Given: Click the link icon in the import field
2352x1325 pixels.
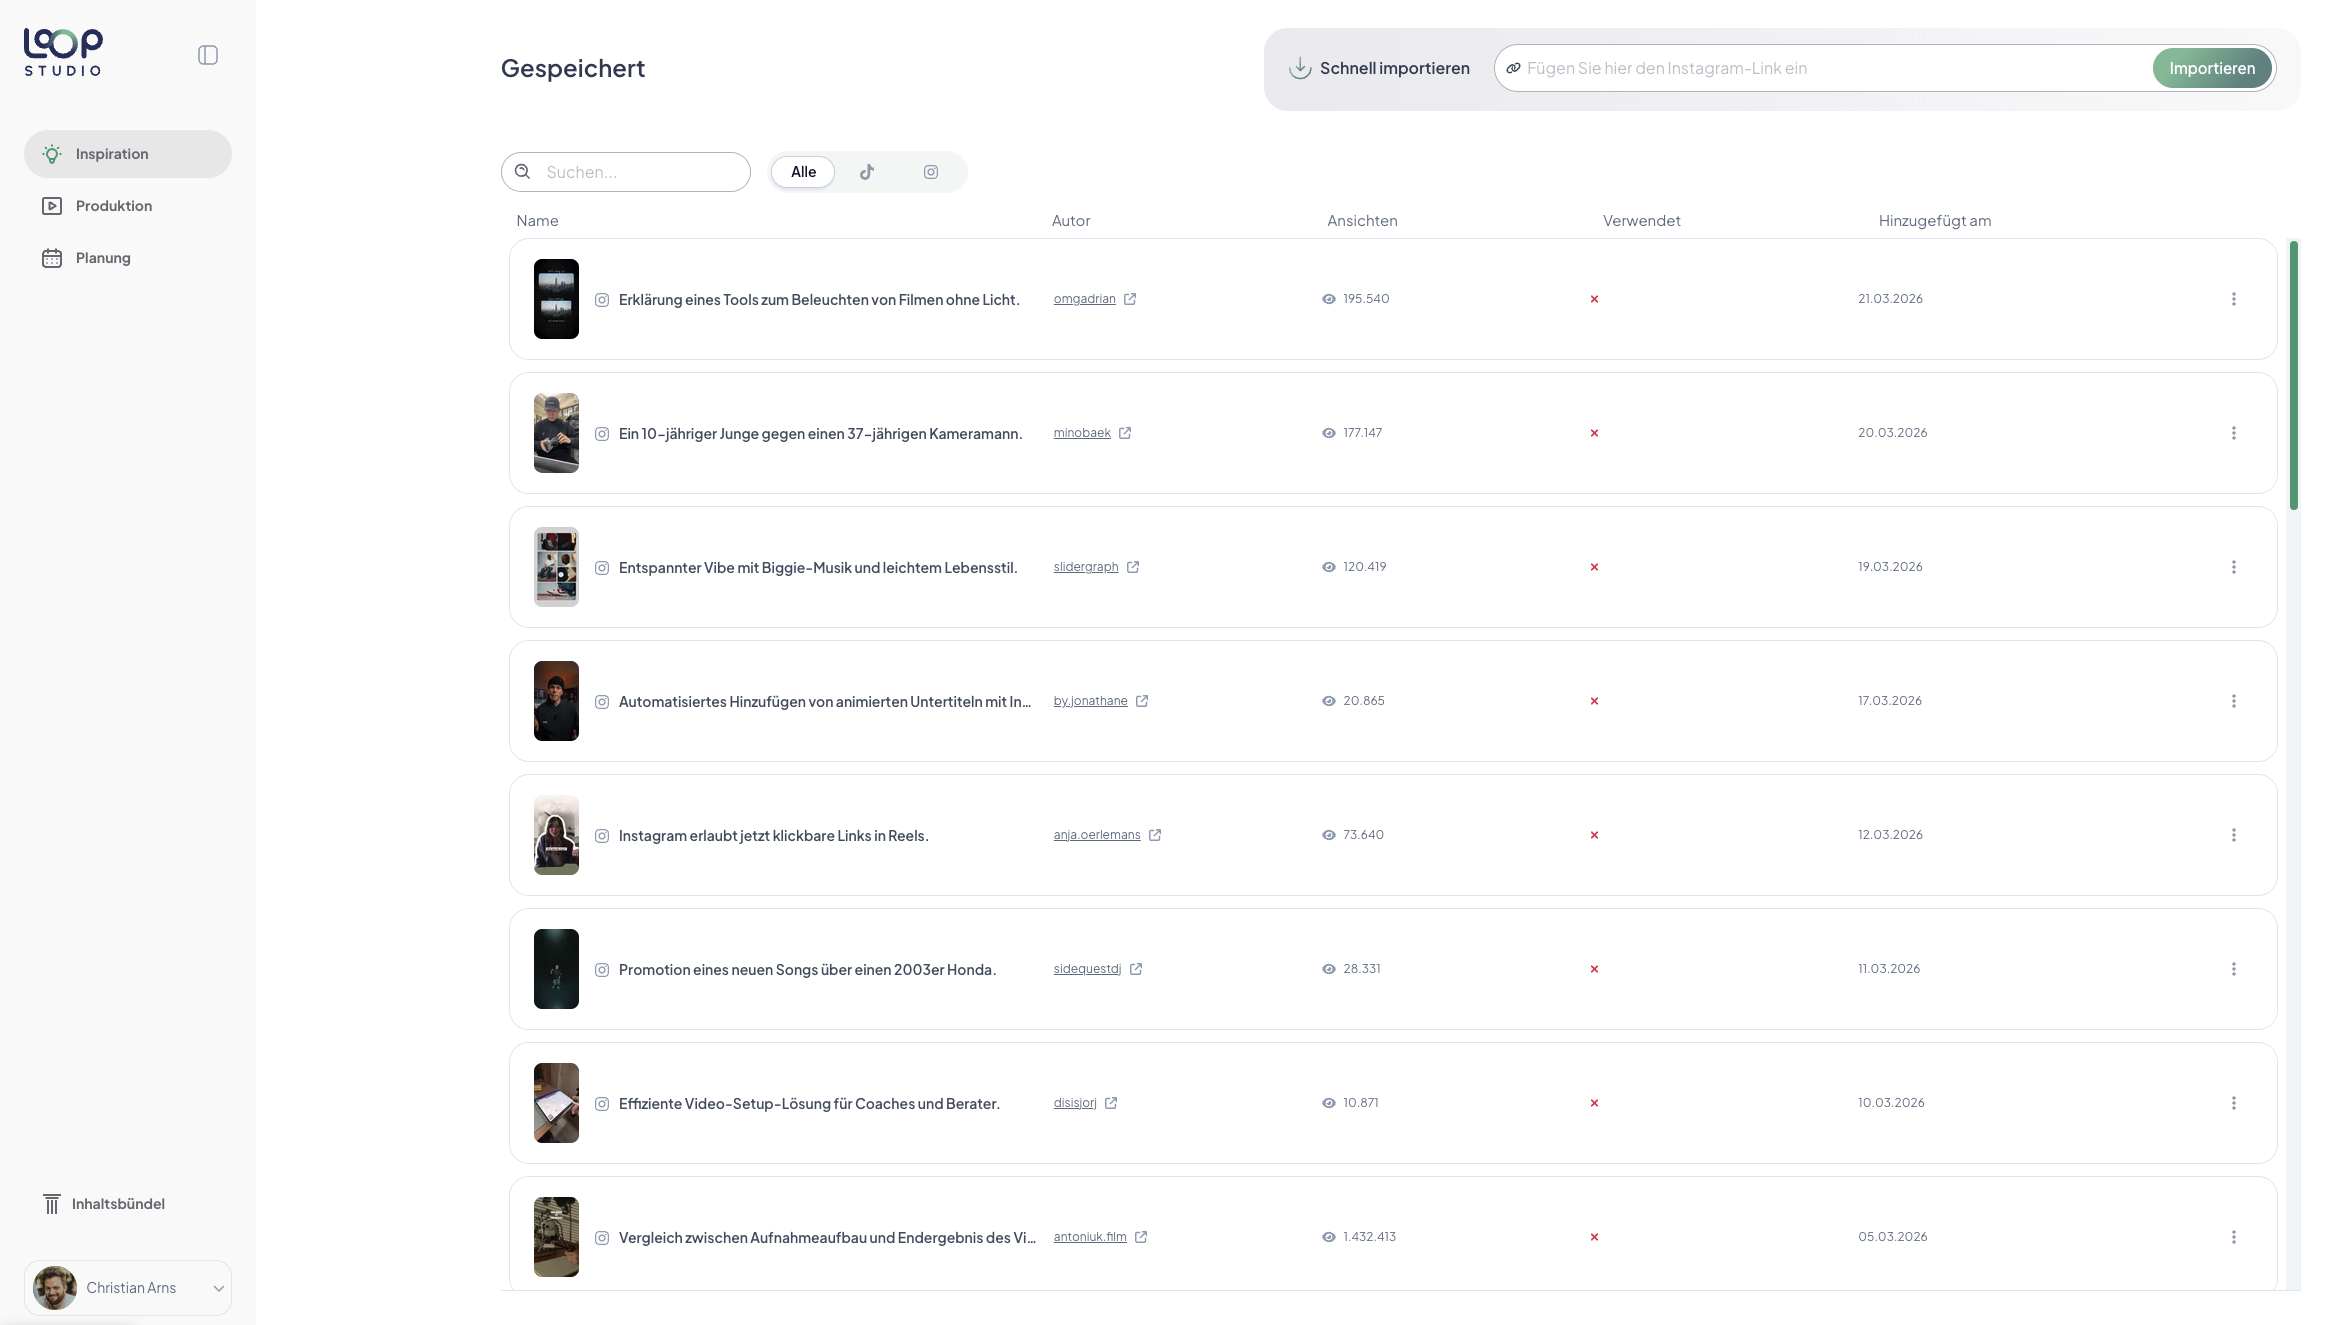Looking at the screenshot, I should coord(1513,67).
